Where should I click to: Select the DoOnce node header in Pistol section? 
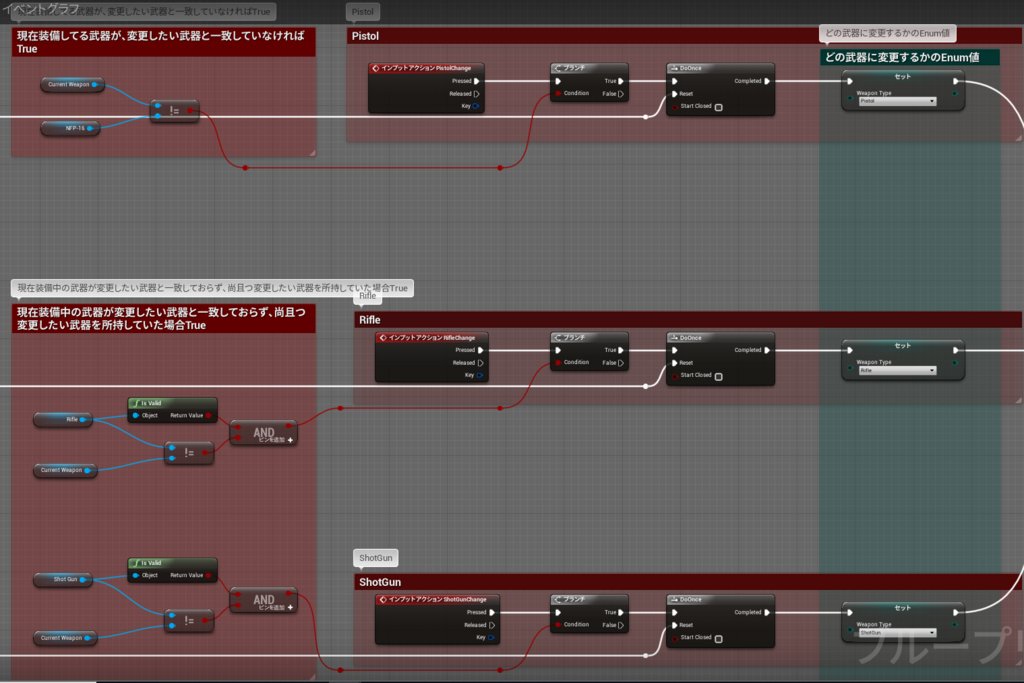click(720, 68)
